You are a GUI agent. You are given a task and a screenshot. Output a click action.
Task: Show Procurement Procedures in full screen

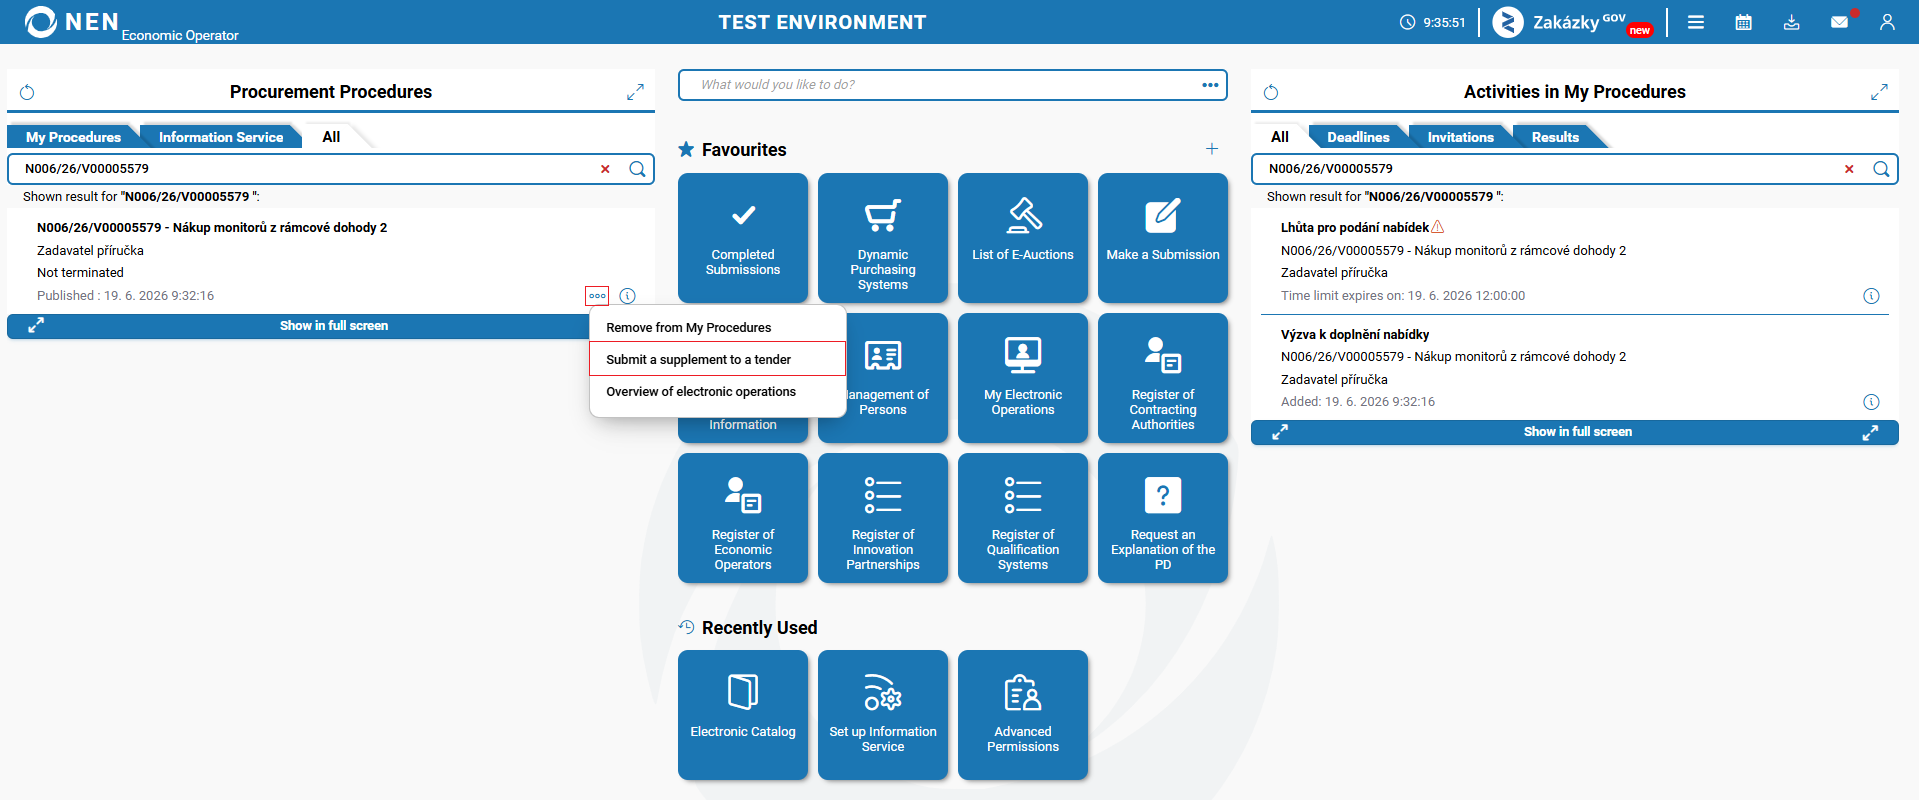coord(334,326)
